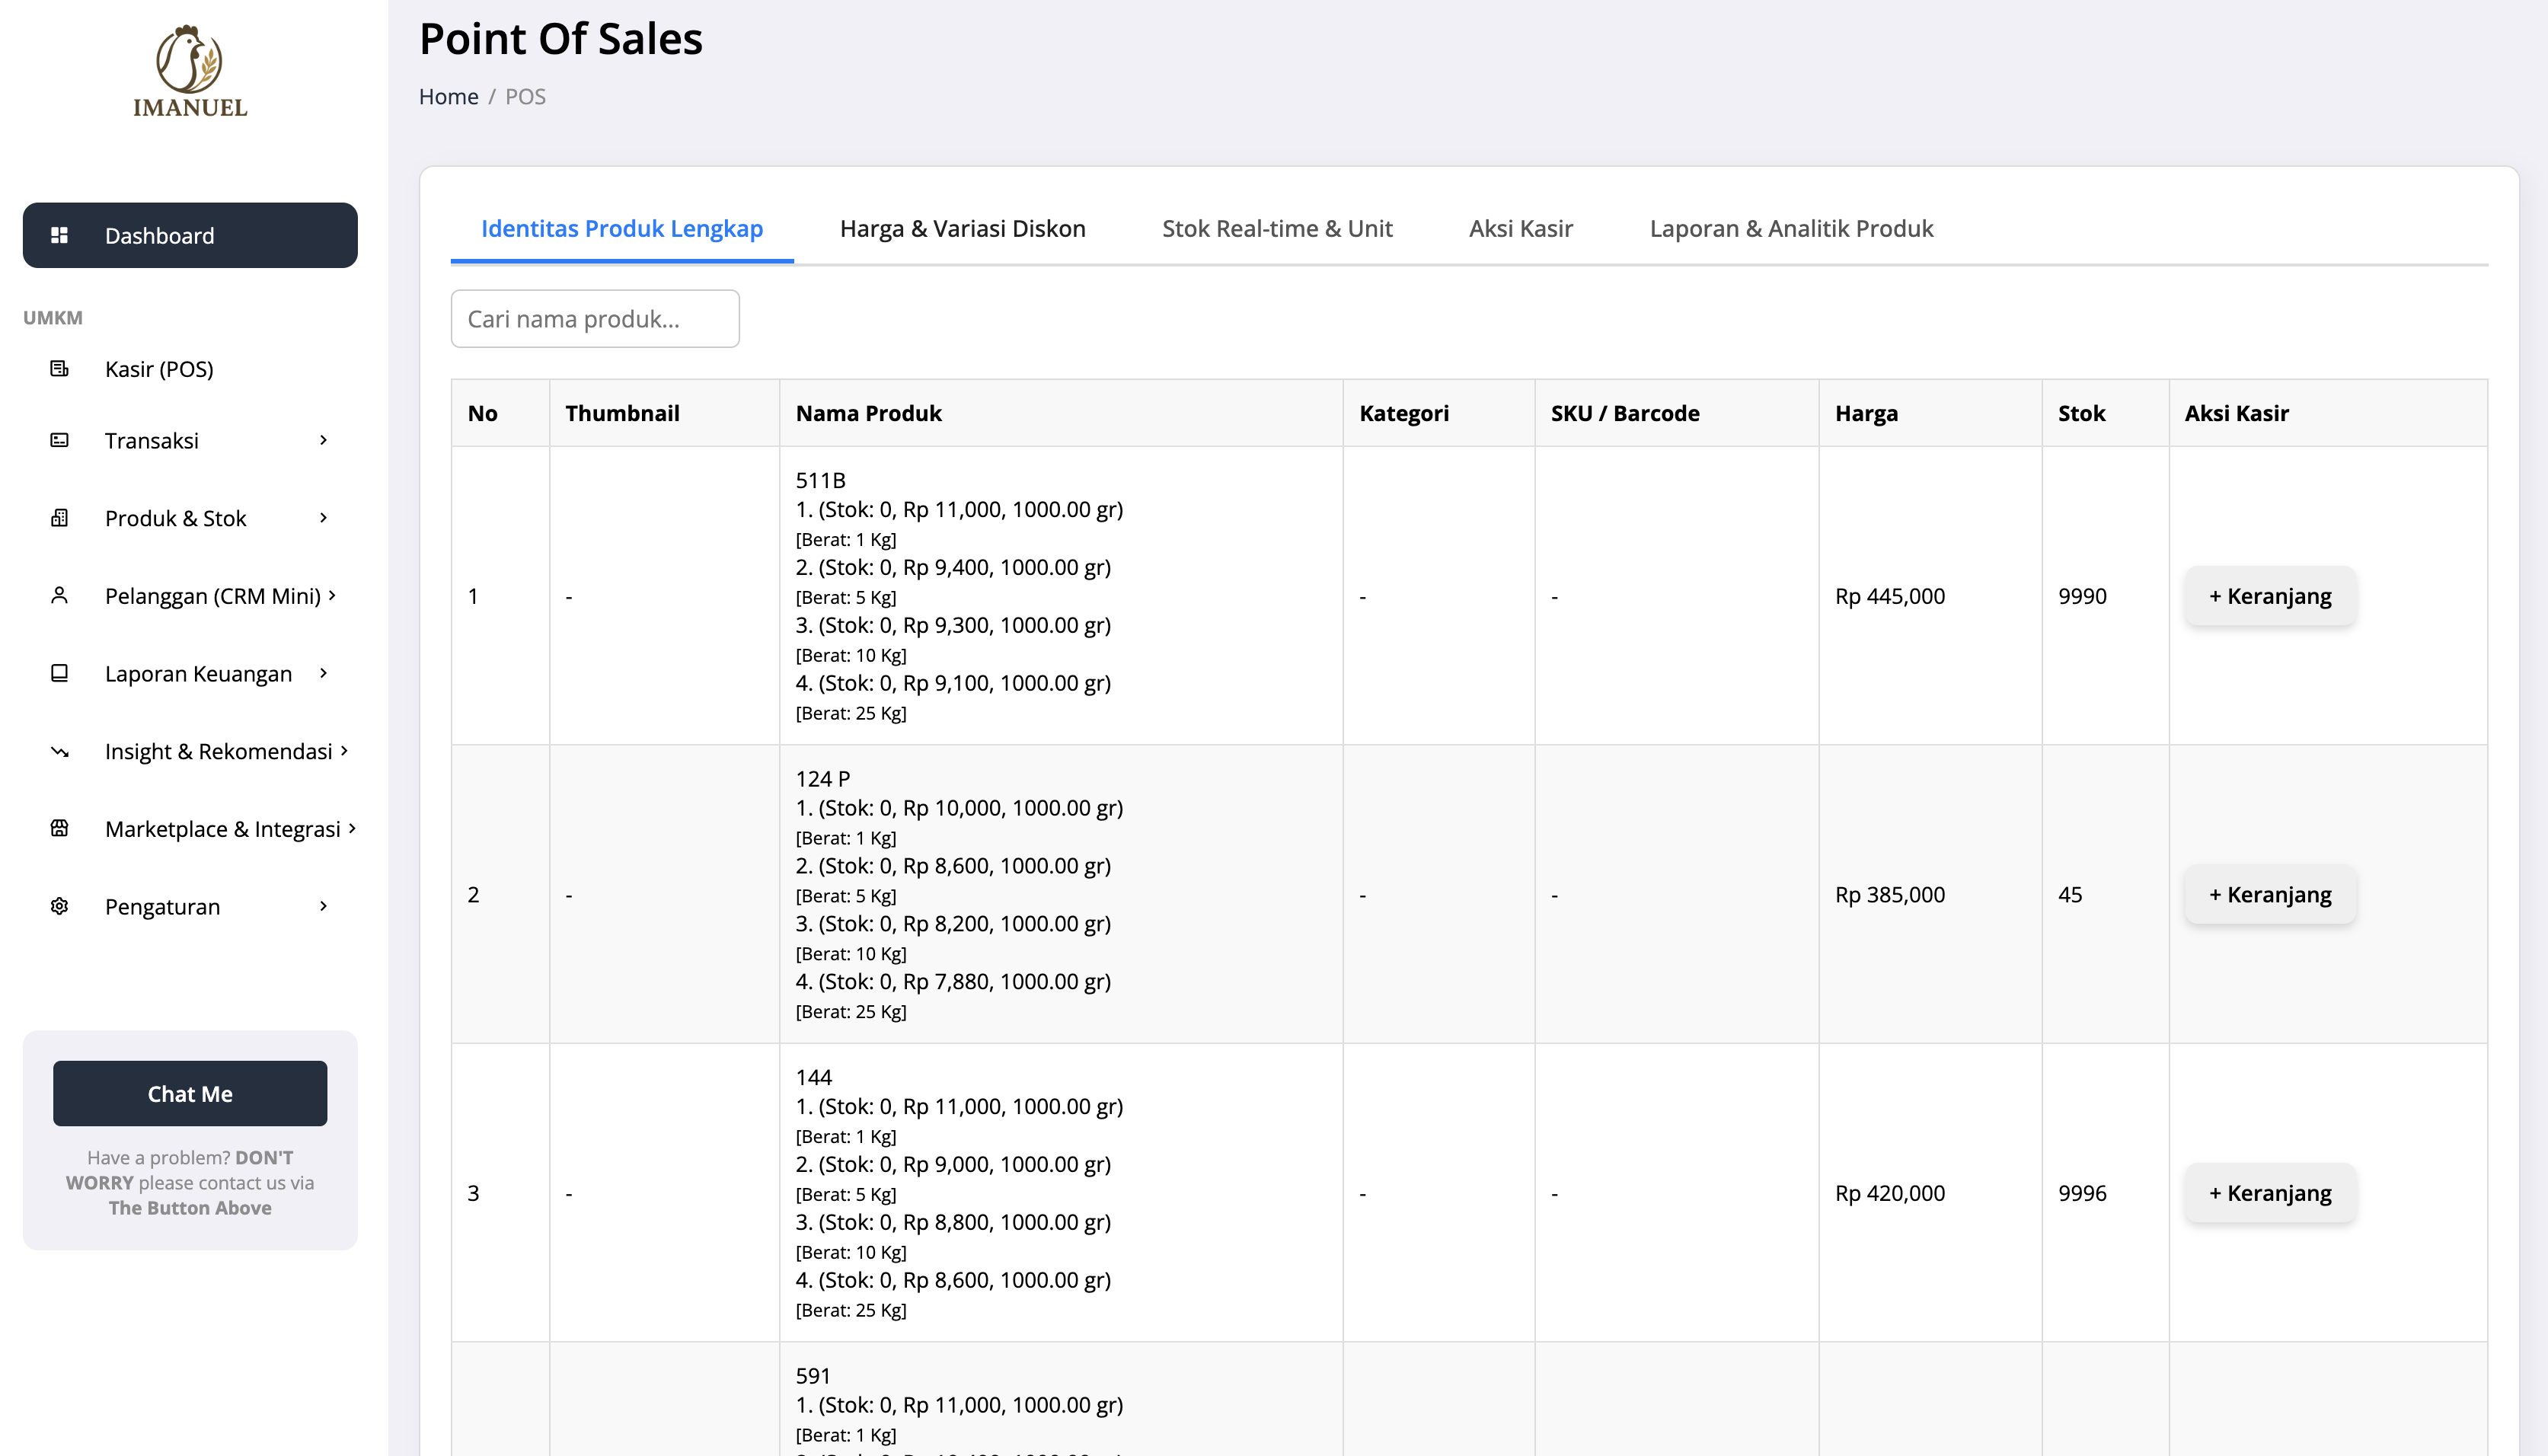
Task: Expand the Laporan Keuangan chevron
Action: [x=323, y=673]
